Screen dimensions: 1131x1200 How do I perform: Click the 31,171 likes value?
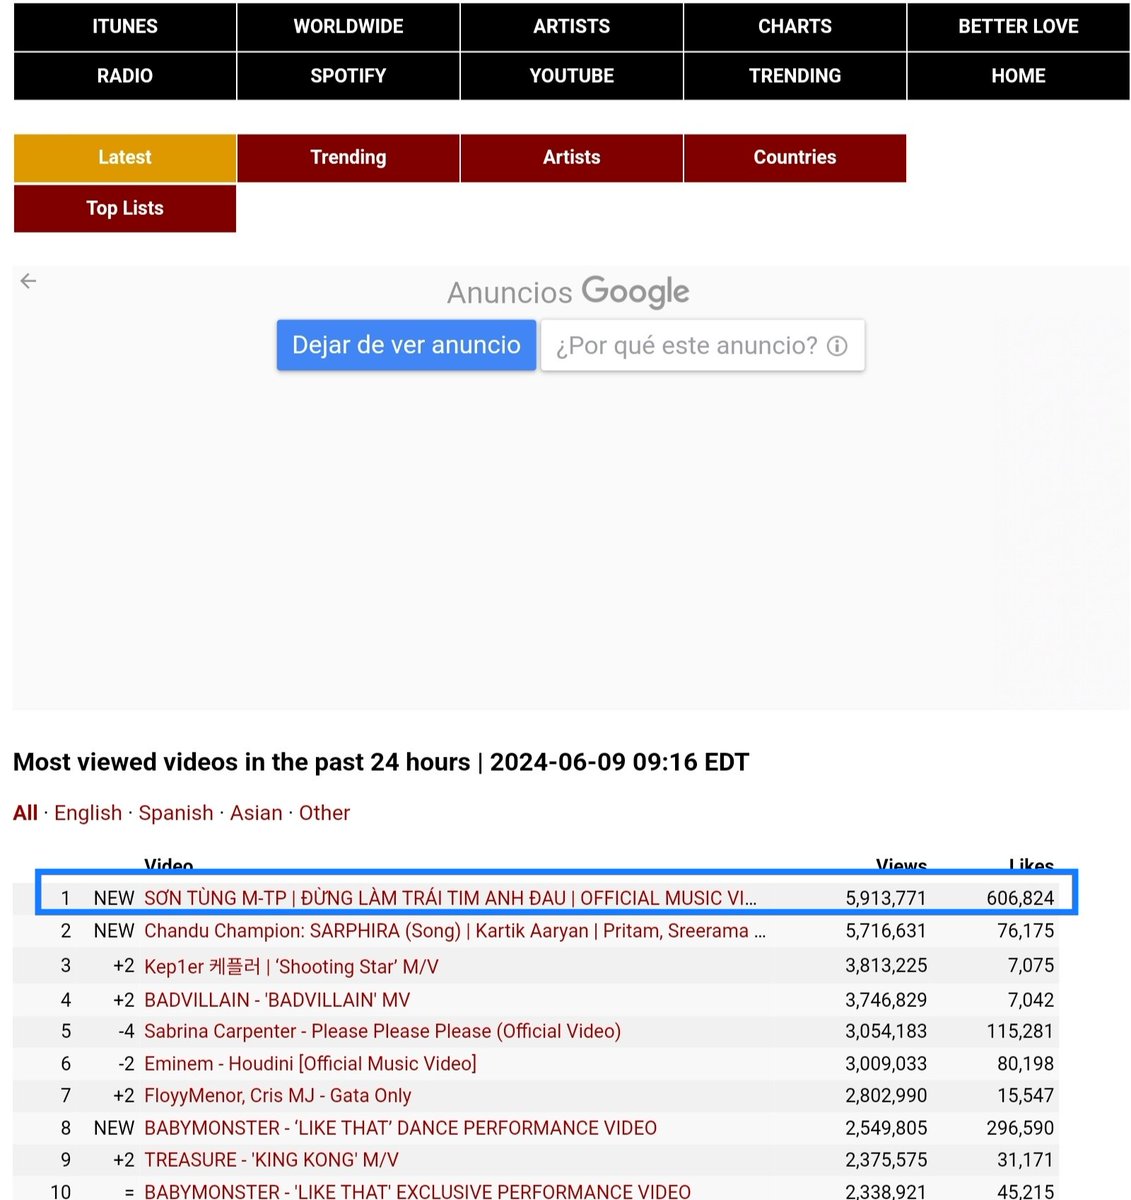point(1026,1160)
